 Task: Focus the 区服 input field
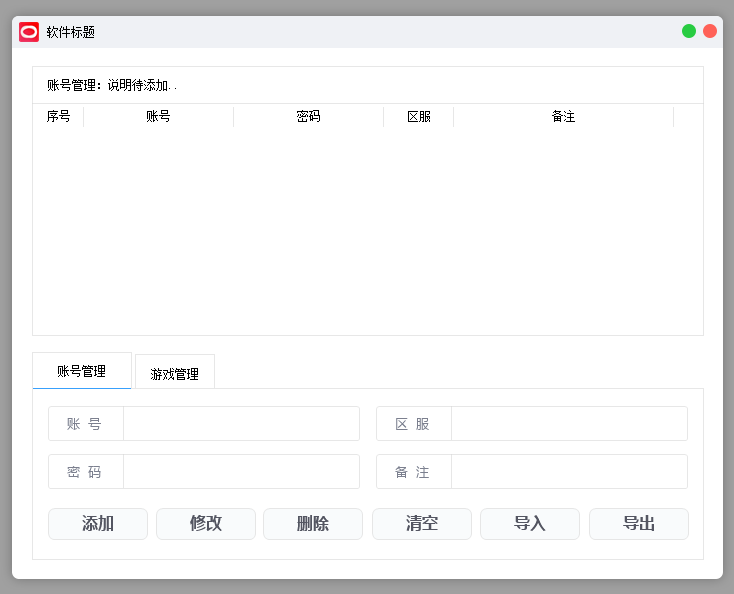(x=569, y=424)
